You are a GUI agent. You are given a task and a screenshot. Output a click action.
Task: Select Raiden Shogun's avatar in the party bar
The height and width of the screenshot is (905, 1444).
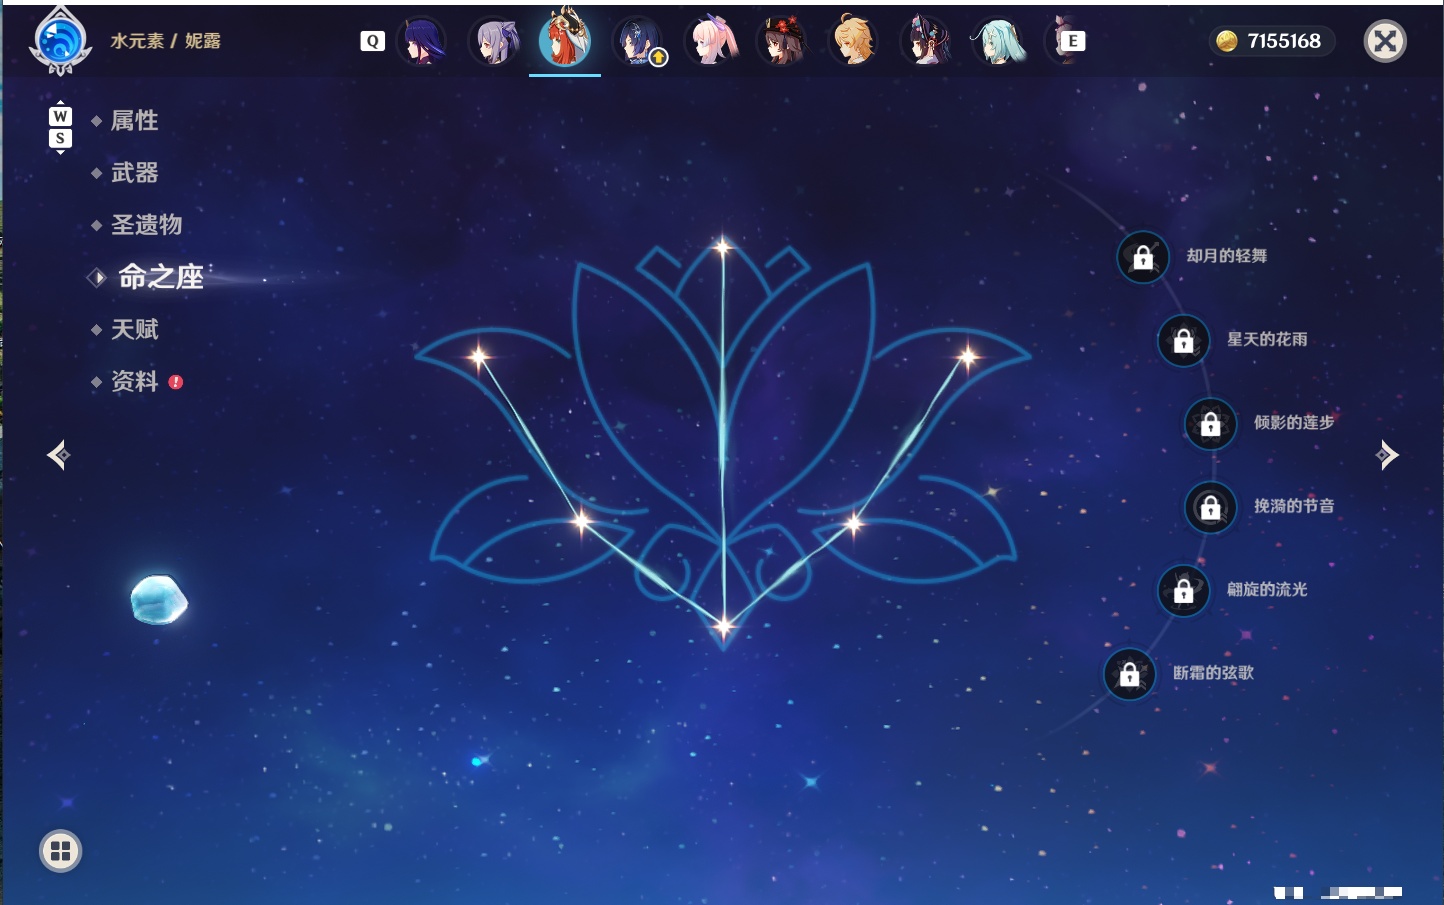(422, 41)
